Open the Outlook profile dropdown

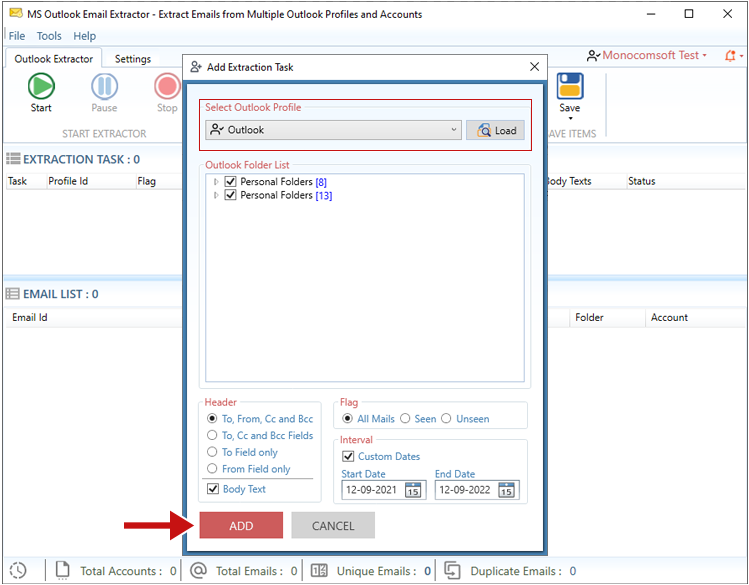tap(333, 130)
